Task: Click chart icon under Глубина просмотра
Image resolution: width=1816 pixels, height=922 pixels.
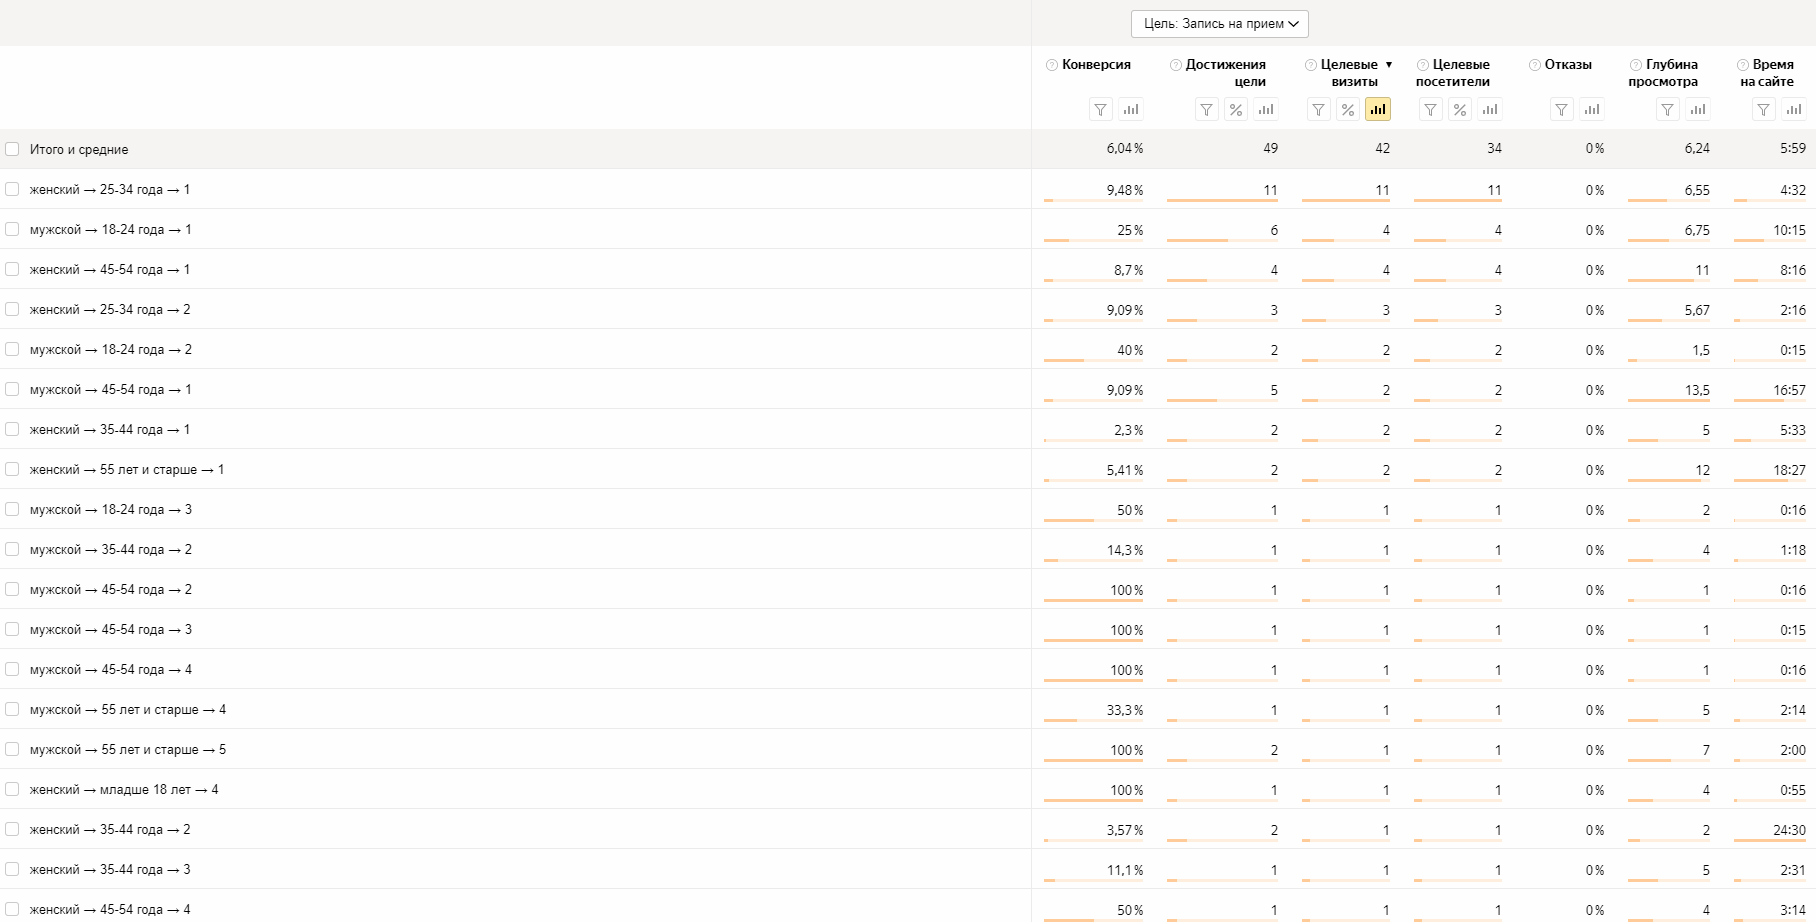Action: 1698,110
